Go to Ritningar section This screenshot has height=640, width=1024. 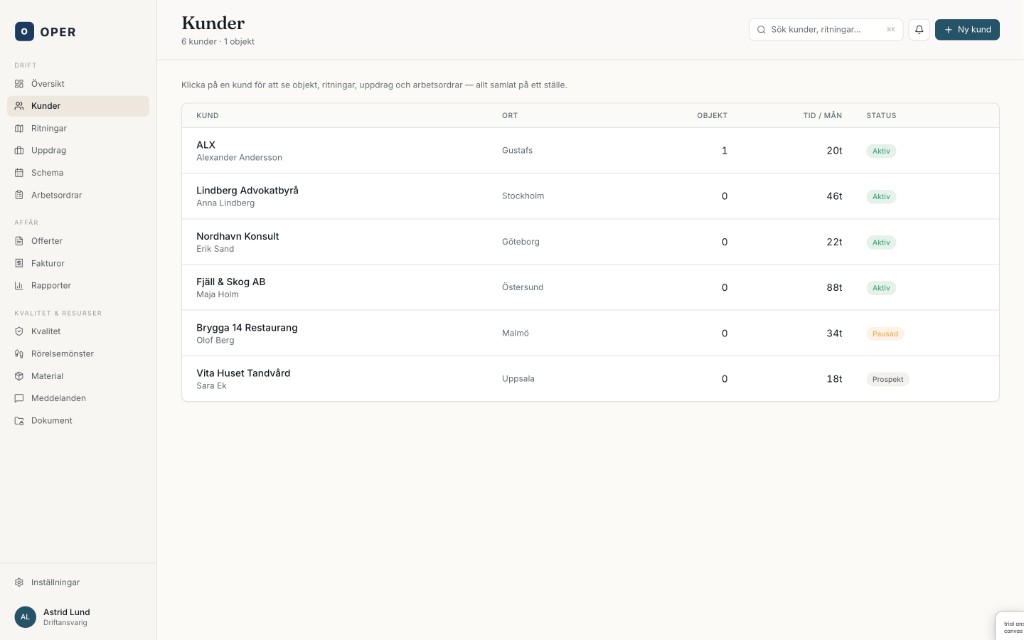78,129
